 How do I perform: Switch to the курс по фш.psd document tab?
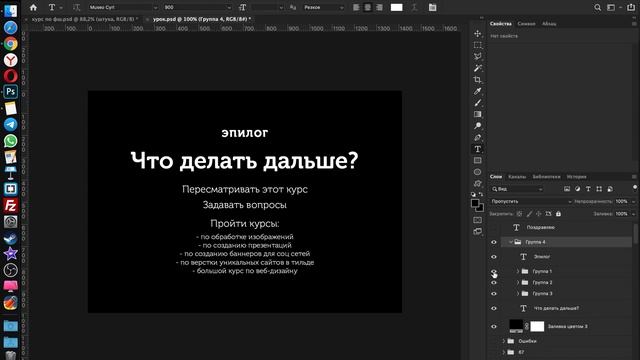[x=84, y=19]
